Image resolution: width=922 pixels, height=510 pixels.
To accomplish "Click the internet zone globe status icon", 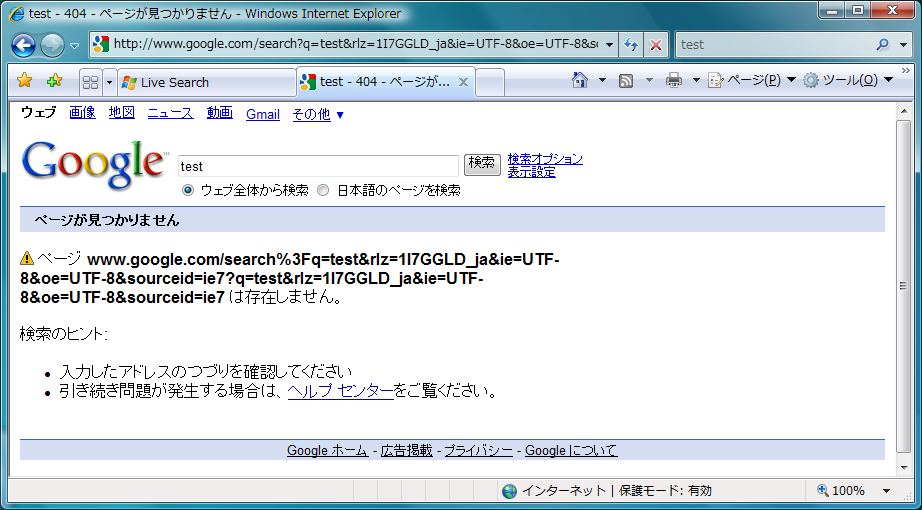I will click(x=510, y=491).
